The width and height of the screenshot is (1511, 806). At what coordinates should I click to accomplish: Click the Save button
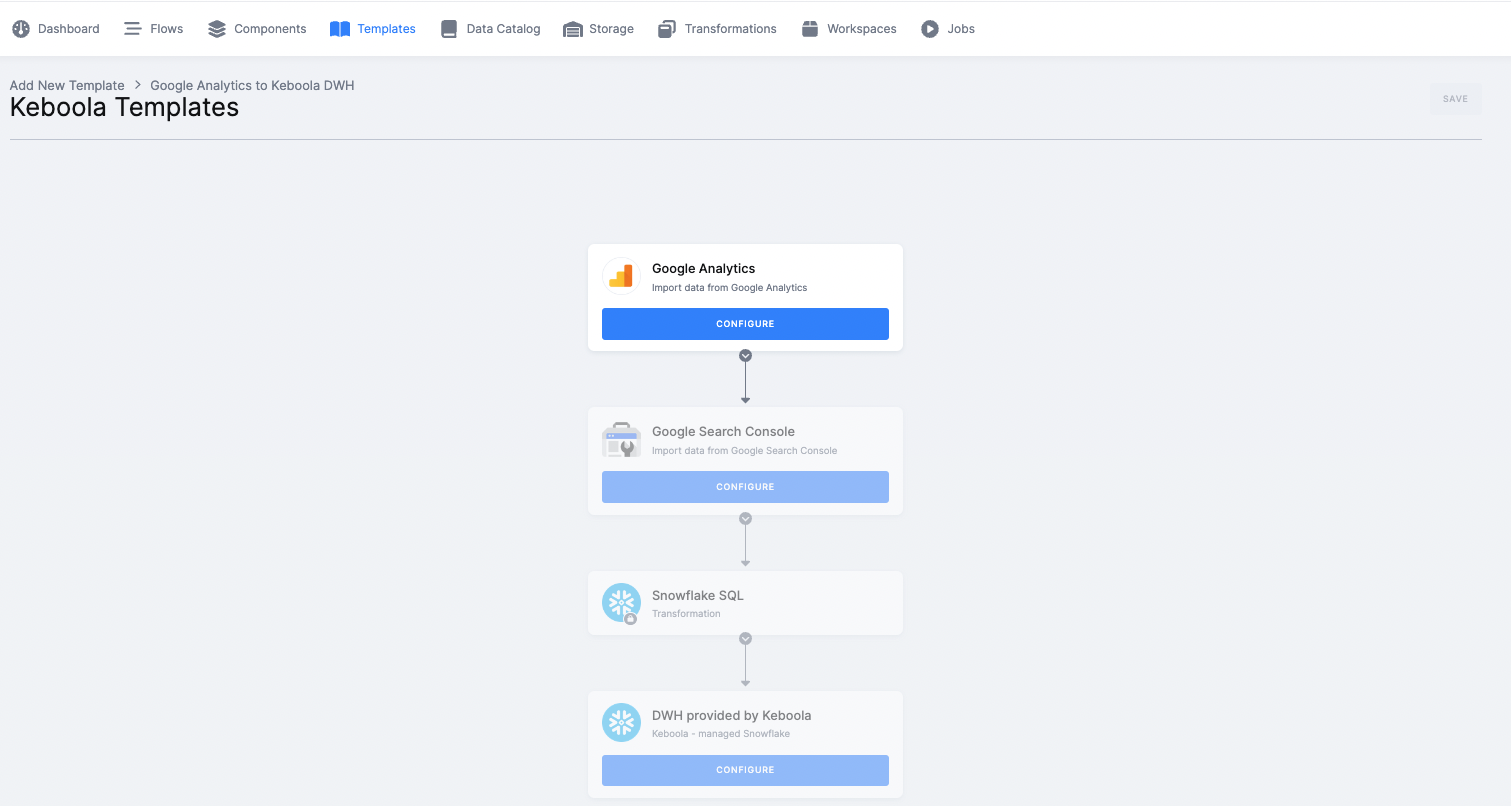(1455, 98)
